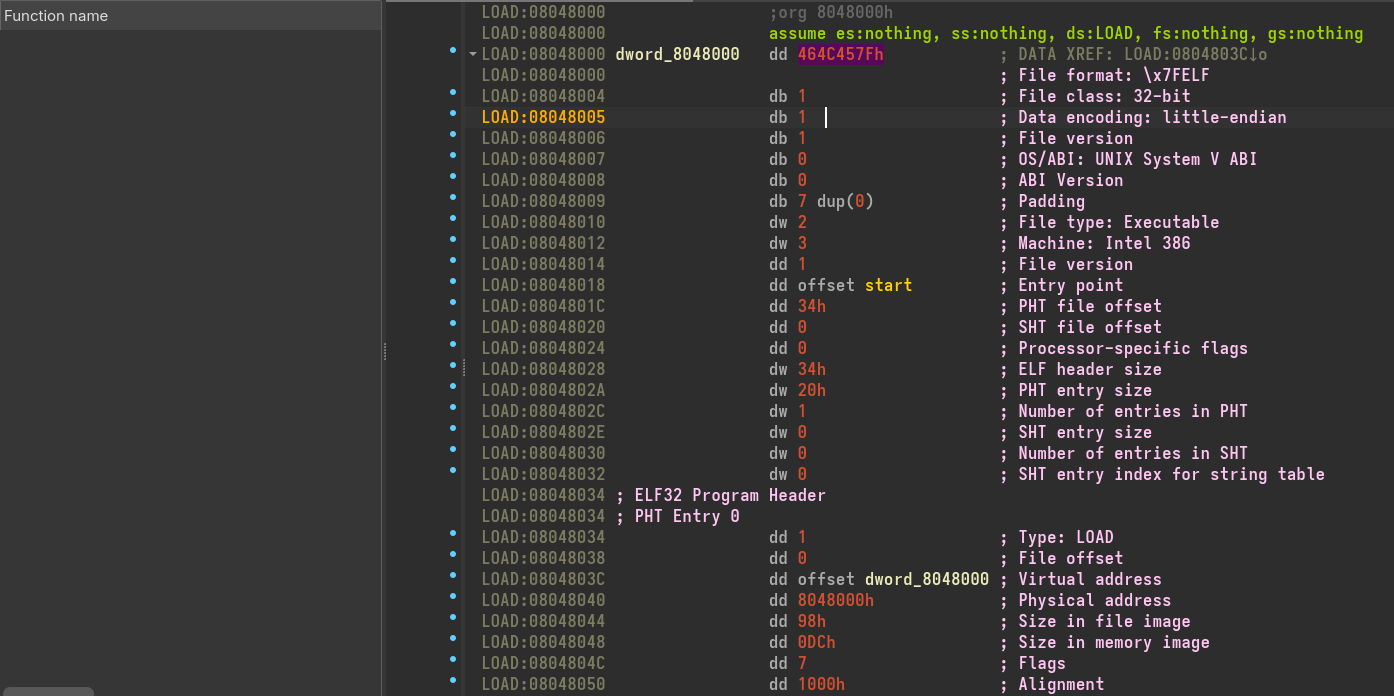Image resolution: width=1394 pixels, height=696 pixels.
Task: Click the 'OS/ABI: UNIX System V ABI' comment
Action: (1137, 159)
